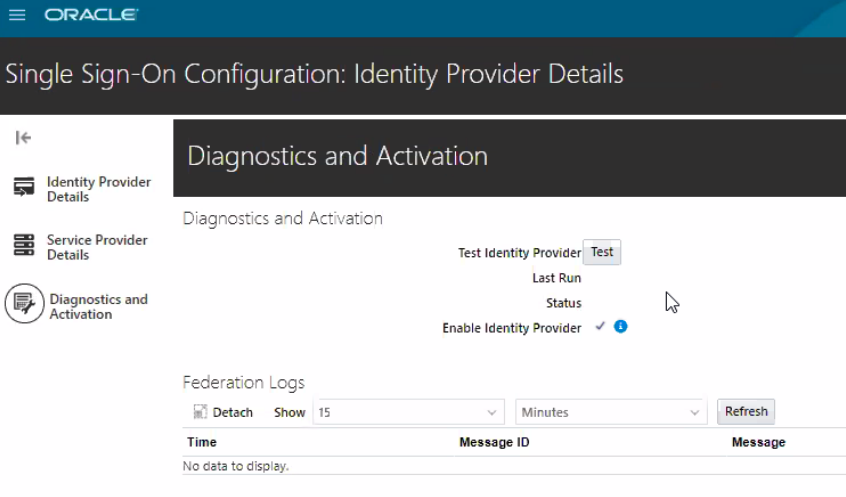Click the Oracle logo
Image resolution: width=846 pixels, height=497 pixels.
(91, 16)
